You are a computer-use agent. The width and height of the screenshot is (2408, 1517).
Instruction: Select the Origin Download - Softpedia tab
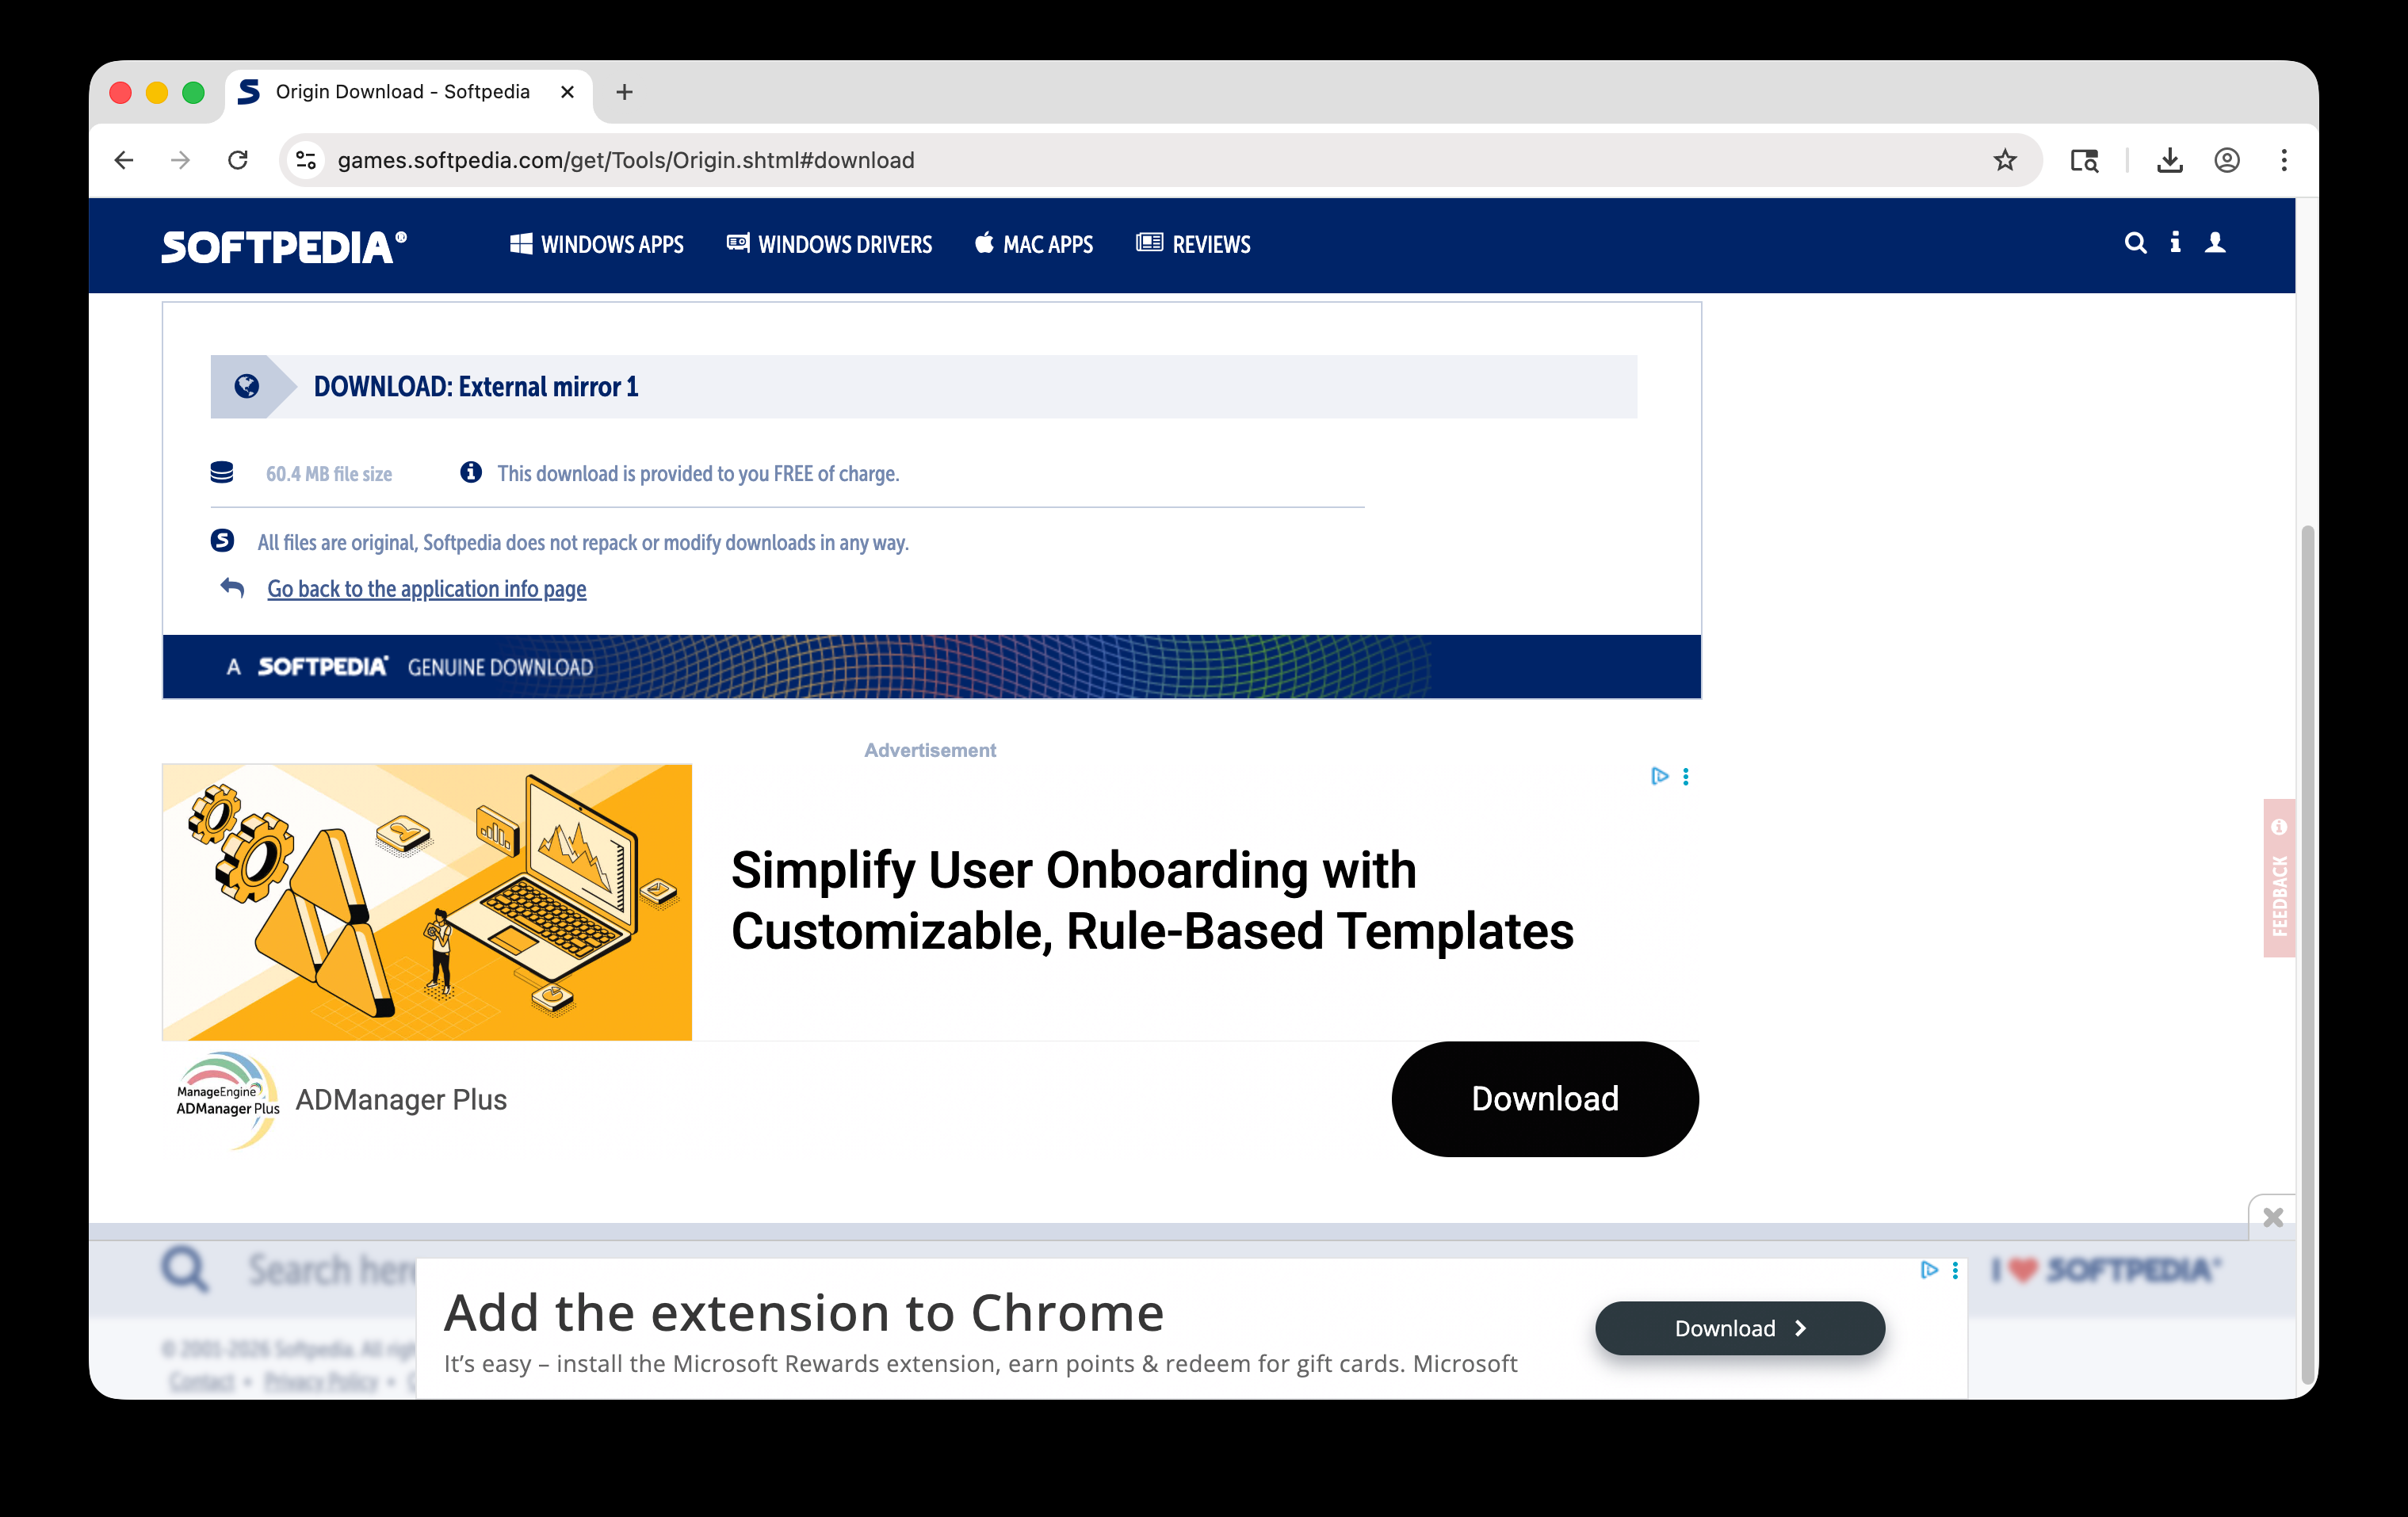click(x=408, y=92)
